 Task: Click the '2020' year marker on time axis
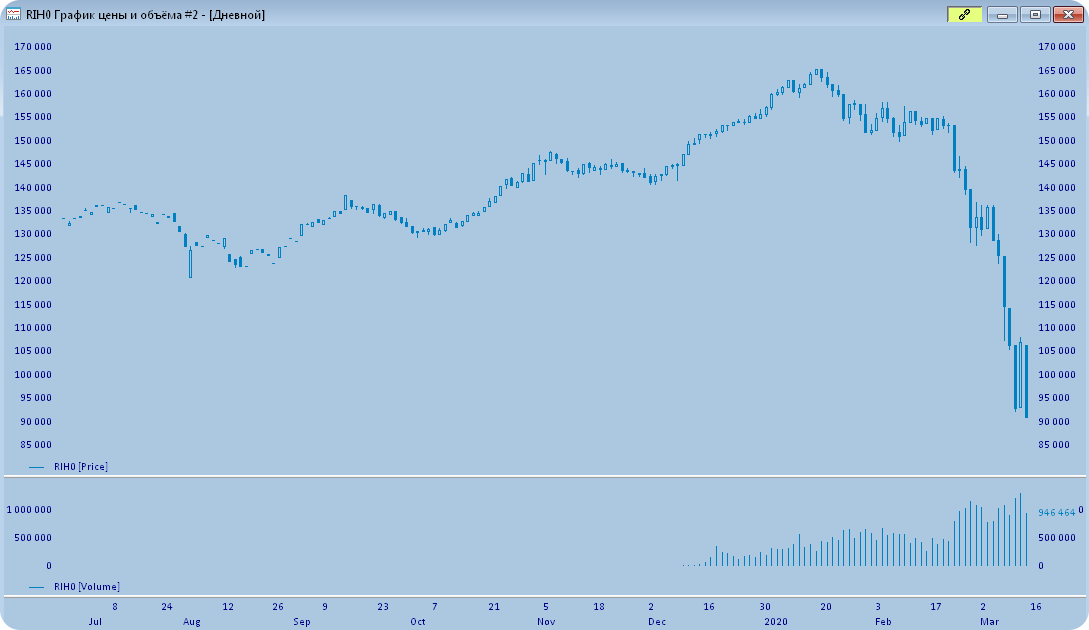(777, 621)
